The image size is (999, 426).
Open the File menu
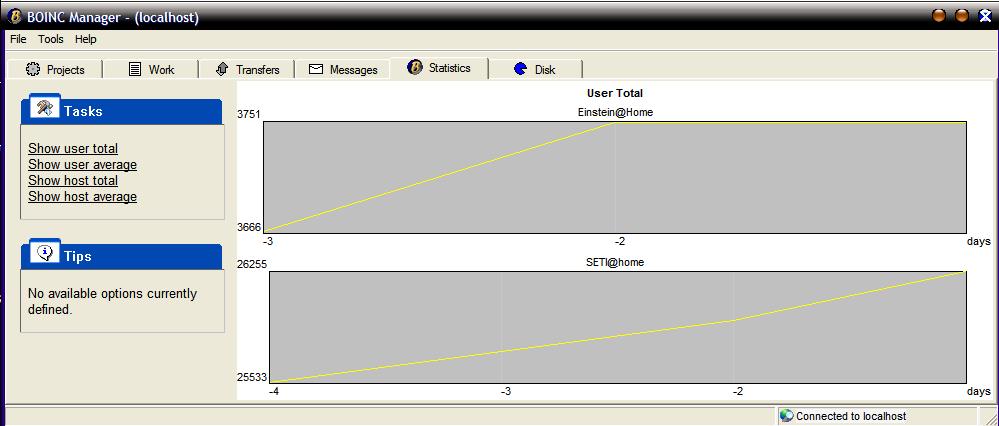coord(18,39)
